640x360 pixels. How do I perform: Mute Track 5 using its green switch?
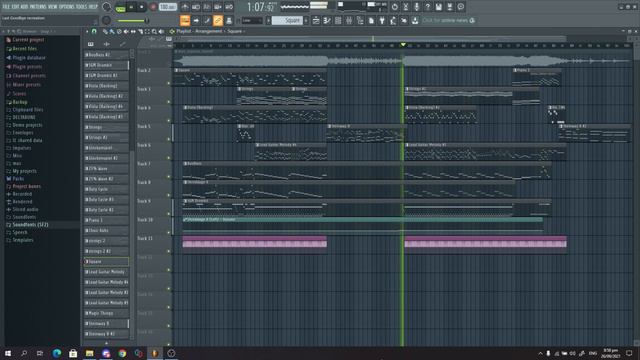pyautogui.click(x=169, y=140)
